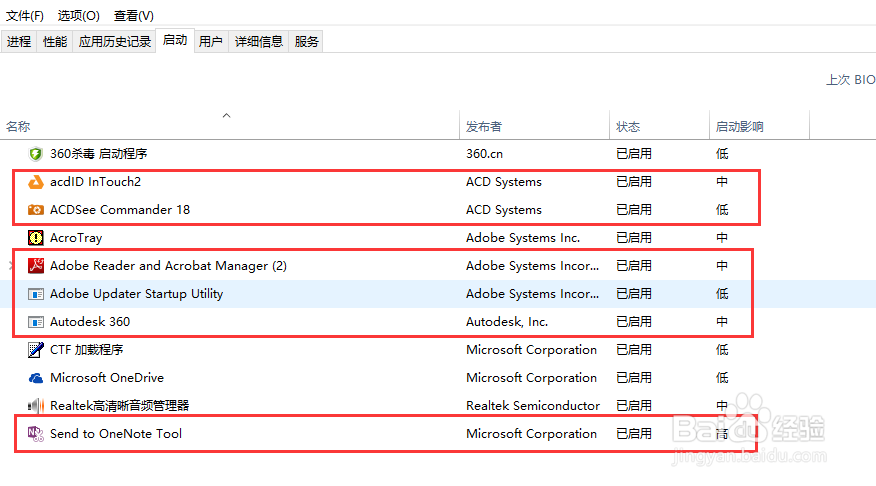Select the 启动 tab
The width and height of the screenshot is (876, 486).
pyautogui.click(x=175, y=40)
